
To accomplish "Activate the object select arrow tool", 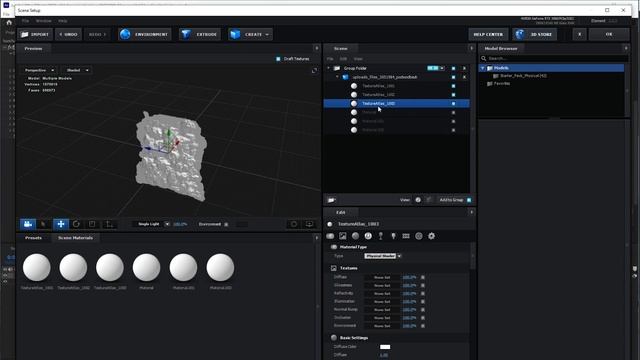I will click(43, 224).
